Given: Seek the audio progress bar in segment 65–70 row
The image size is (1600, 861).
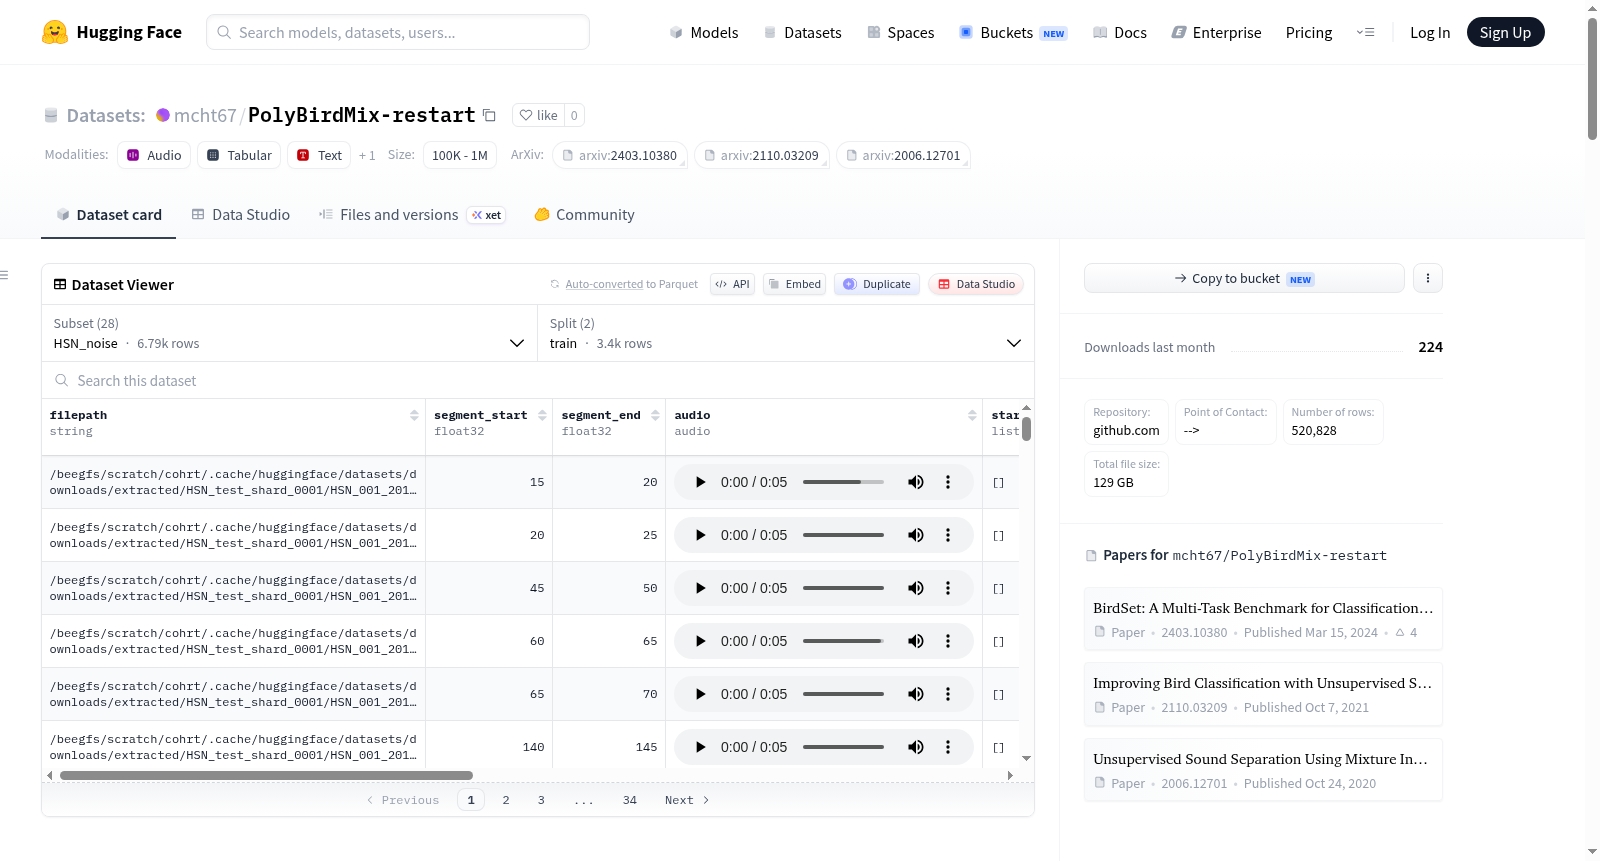Looking at the screenshot, I should pyautogui.click(x=843, y=694).
